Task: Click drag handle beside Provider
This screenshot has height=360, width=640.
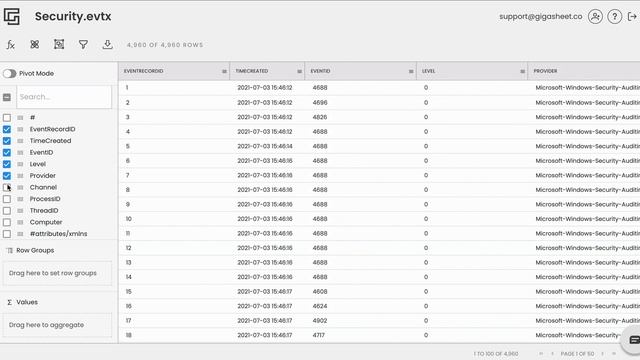Action: point(20,176)
